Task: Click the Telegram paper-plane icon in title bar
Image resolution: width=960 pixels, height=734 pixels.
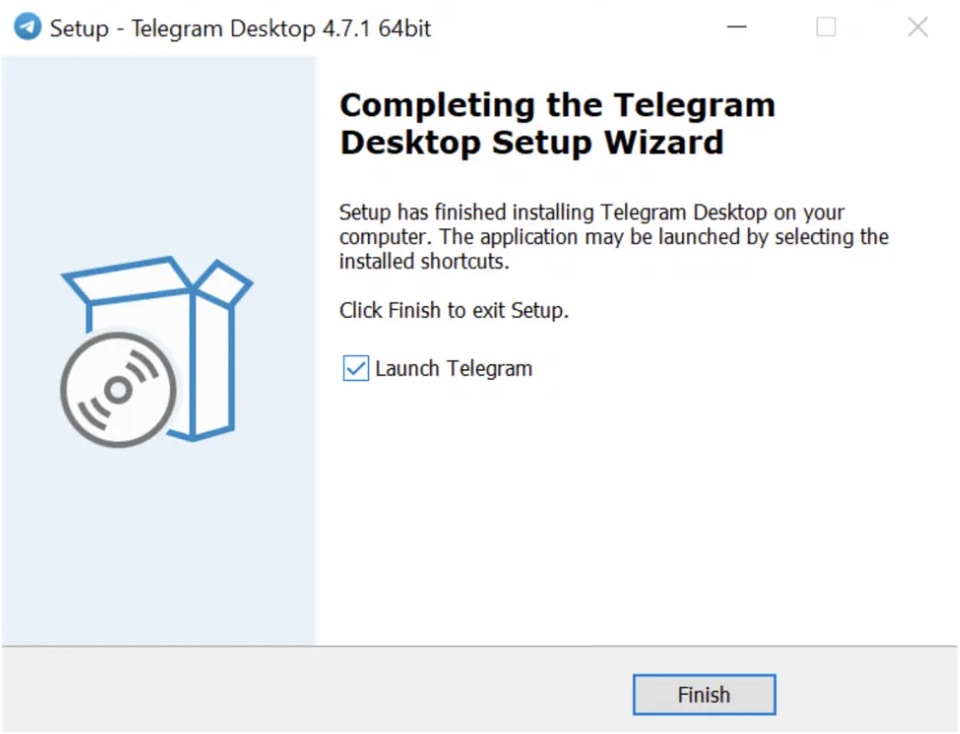Action: tap(27, 27)
